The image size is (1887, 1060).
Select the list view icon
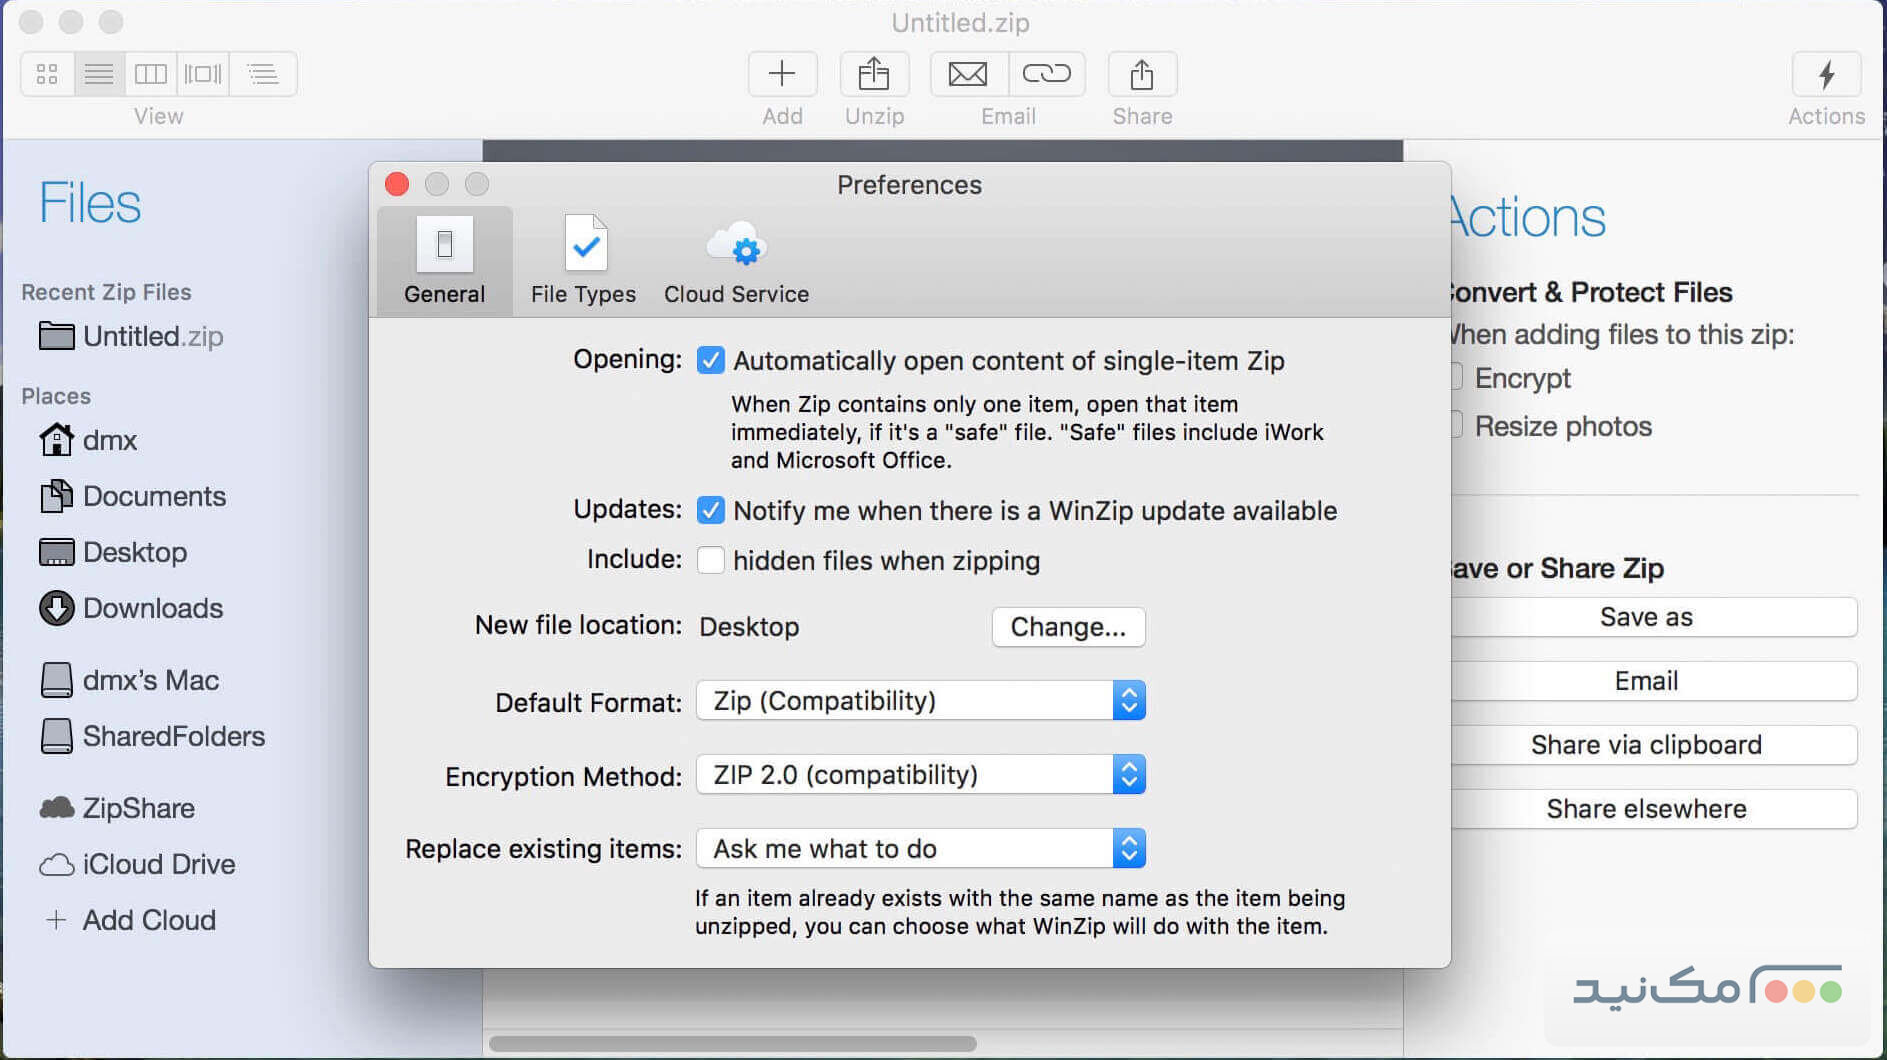(x=98, y=73)
